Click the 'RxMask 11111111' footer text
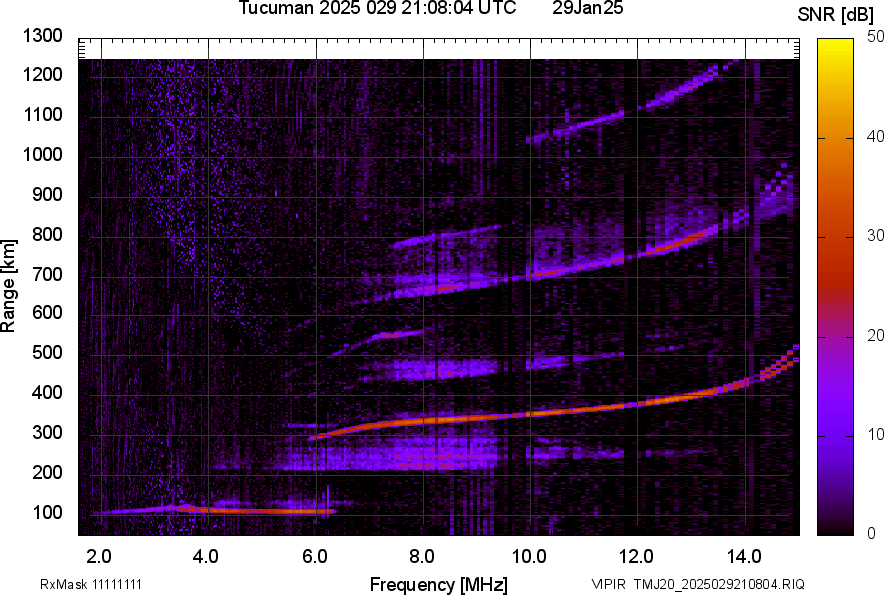The height and width of the screenshot is (595, 884). click(91, 584)
